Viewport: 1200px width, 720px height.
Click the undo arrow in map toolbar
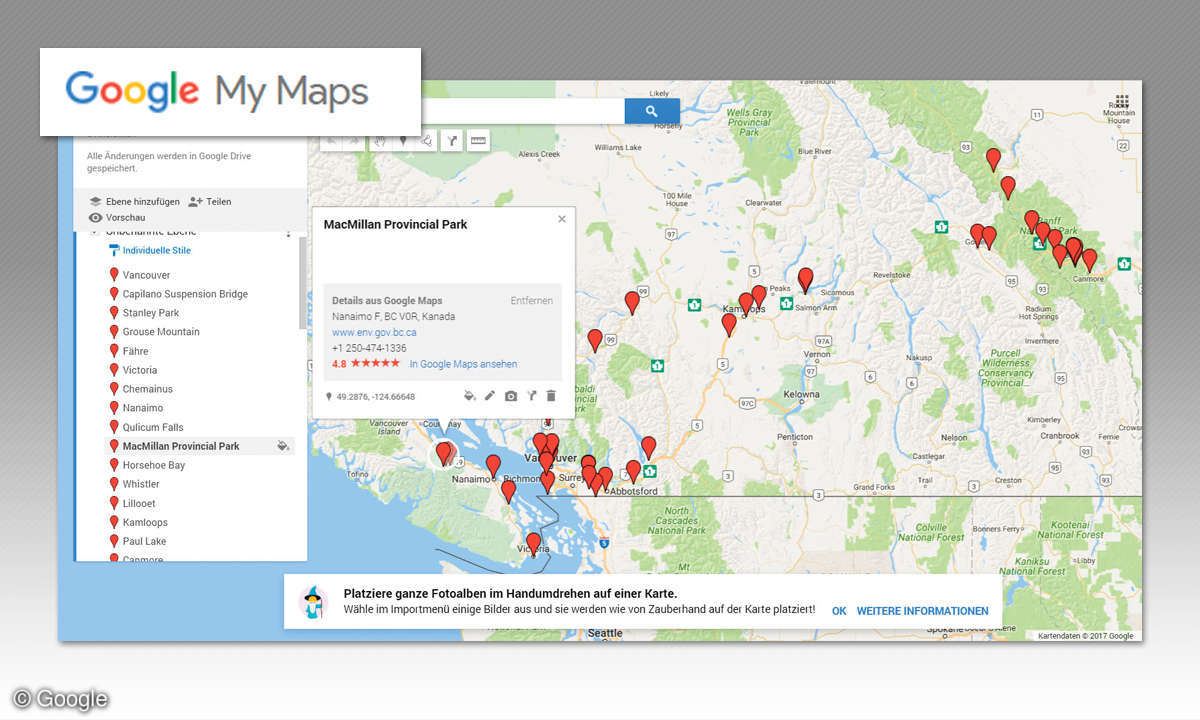tap(331, 141)
